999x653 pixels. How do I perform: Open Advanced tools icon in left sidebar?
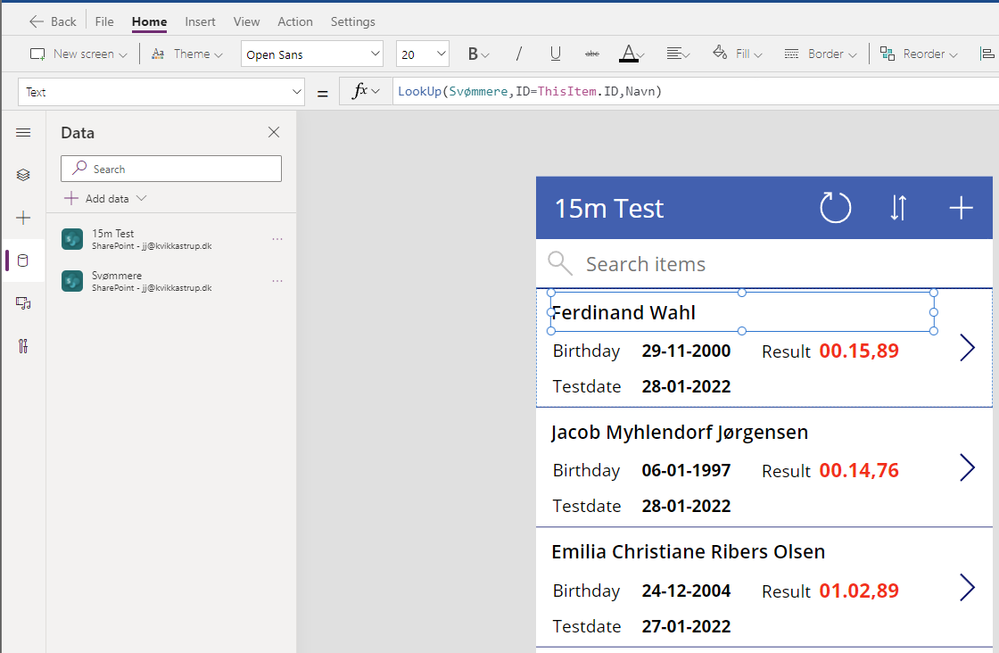[x=23, y=346]
